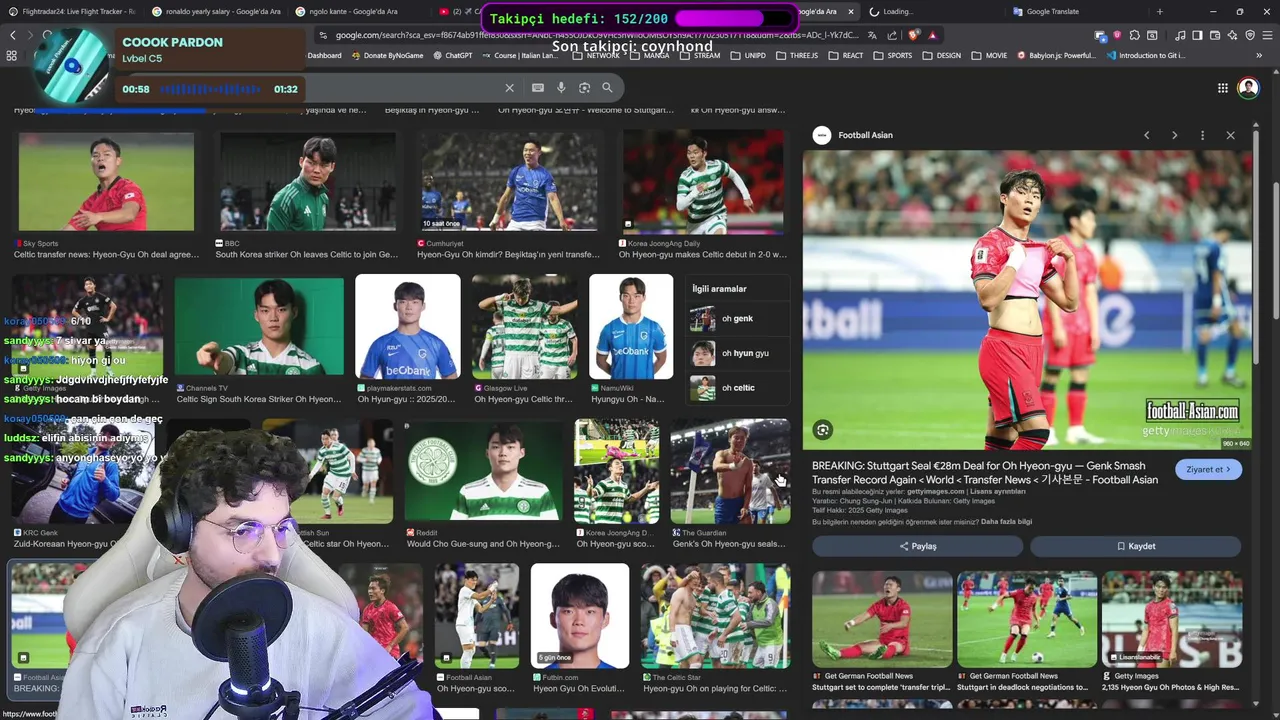Click the Brave Rewards triangle icon
The height and width of the screenshot is (720, 1280).
click(932, 35)
